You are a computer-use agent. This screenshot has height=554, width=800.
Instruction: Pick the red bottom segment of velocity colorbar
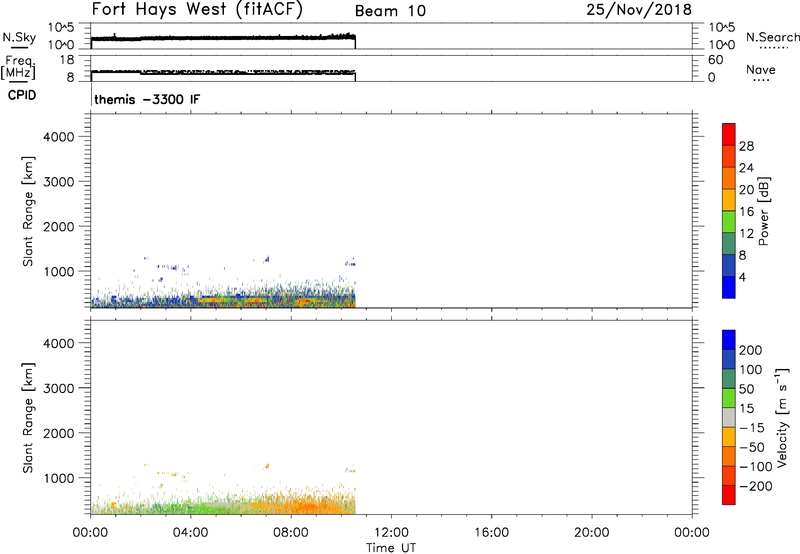pos(729,495)
